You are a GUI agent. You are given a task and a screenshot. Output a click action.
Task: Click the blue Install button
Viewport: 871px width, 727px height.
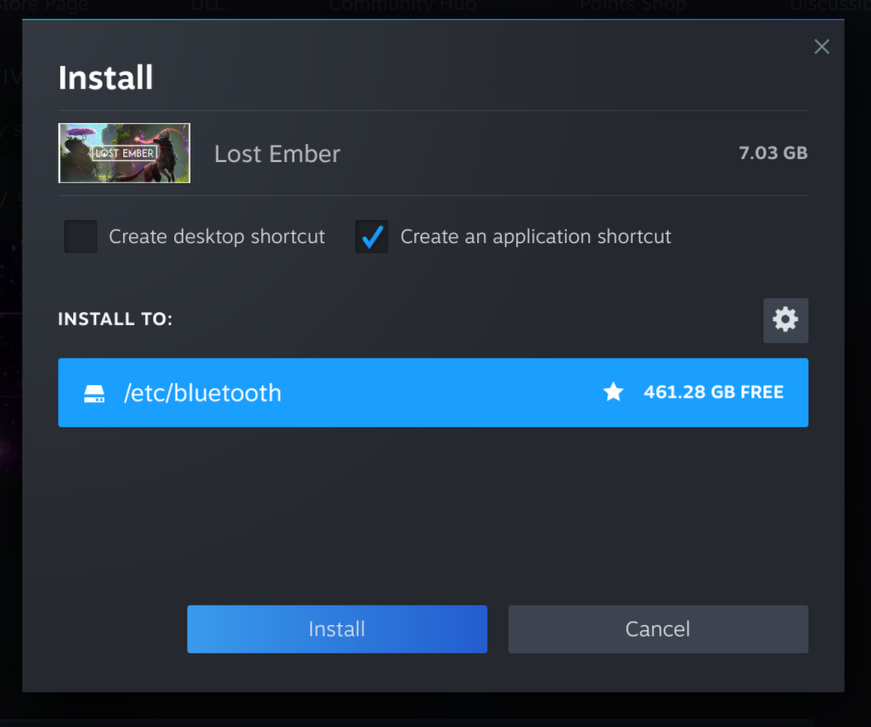tap(337, 629)
